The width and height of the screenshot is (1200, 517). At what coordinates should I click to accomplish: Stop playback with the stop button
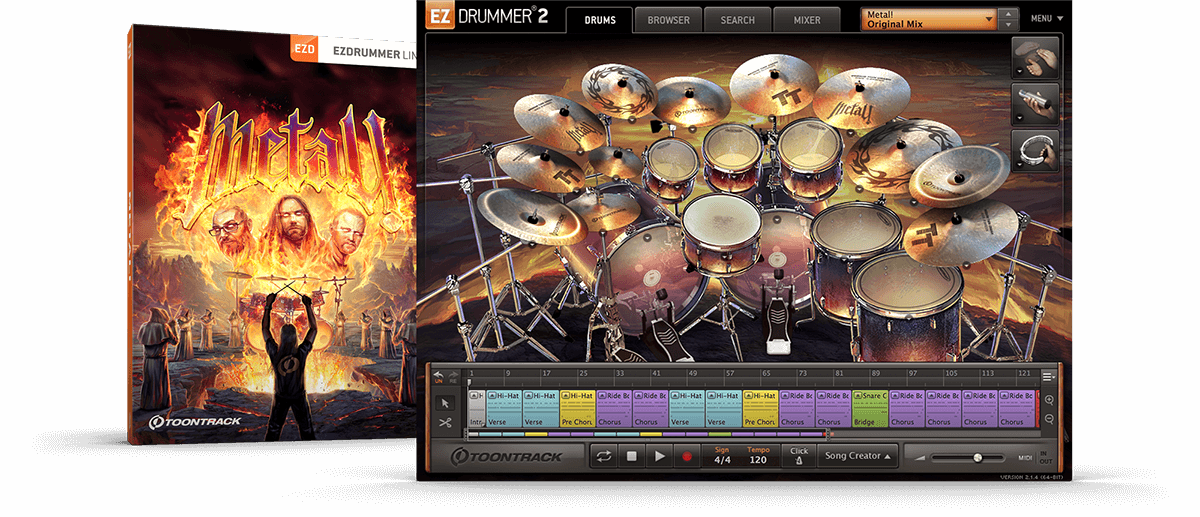(x=632, y=456)
